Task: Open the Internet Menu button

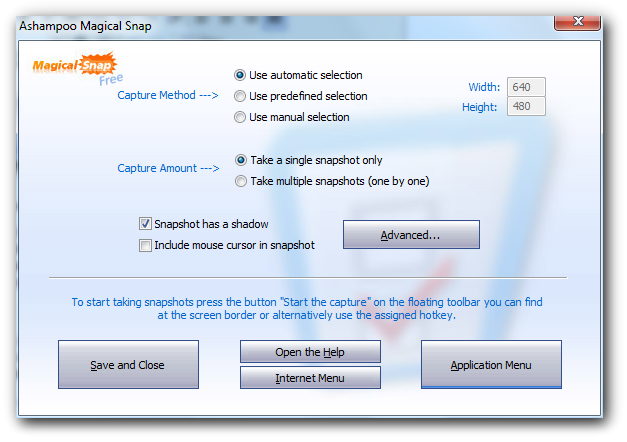Action: tap(310, 378)
